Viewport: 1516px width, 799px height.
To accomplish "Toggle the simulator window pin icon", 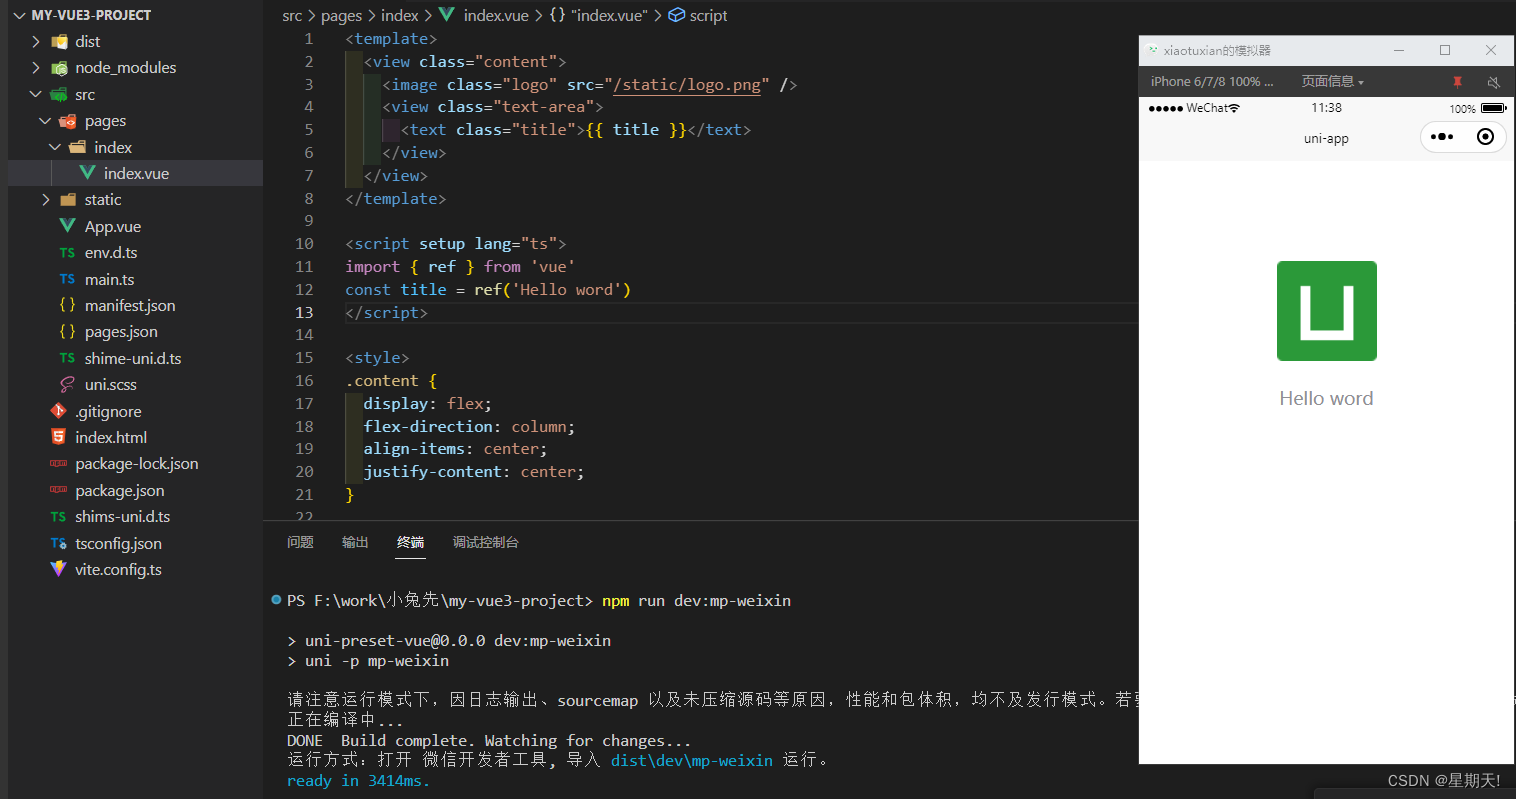I will pyautogui.click(x=1457, y=82).
